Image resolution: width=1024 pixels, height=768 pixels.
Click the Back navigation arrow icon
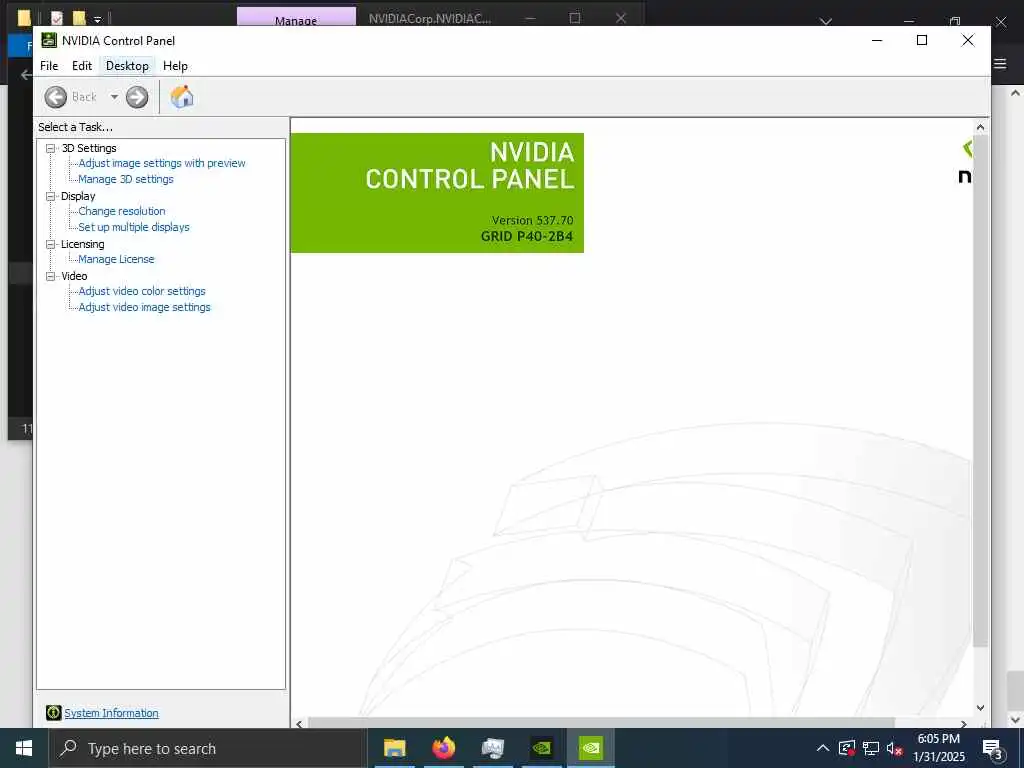pos(56,97)
